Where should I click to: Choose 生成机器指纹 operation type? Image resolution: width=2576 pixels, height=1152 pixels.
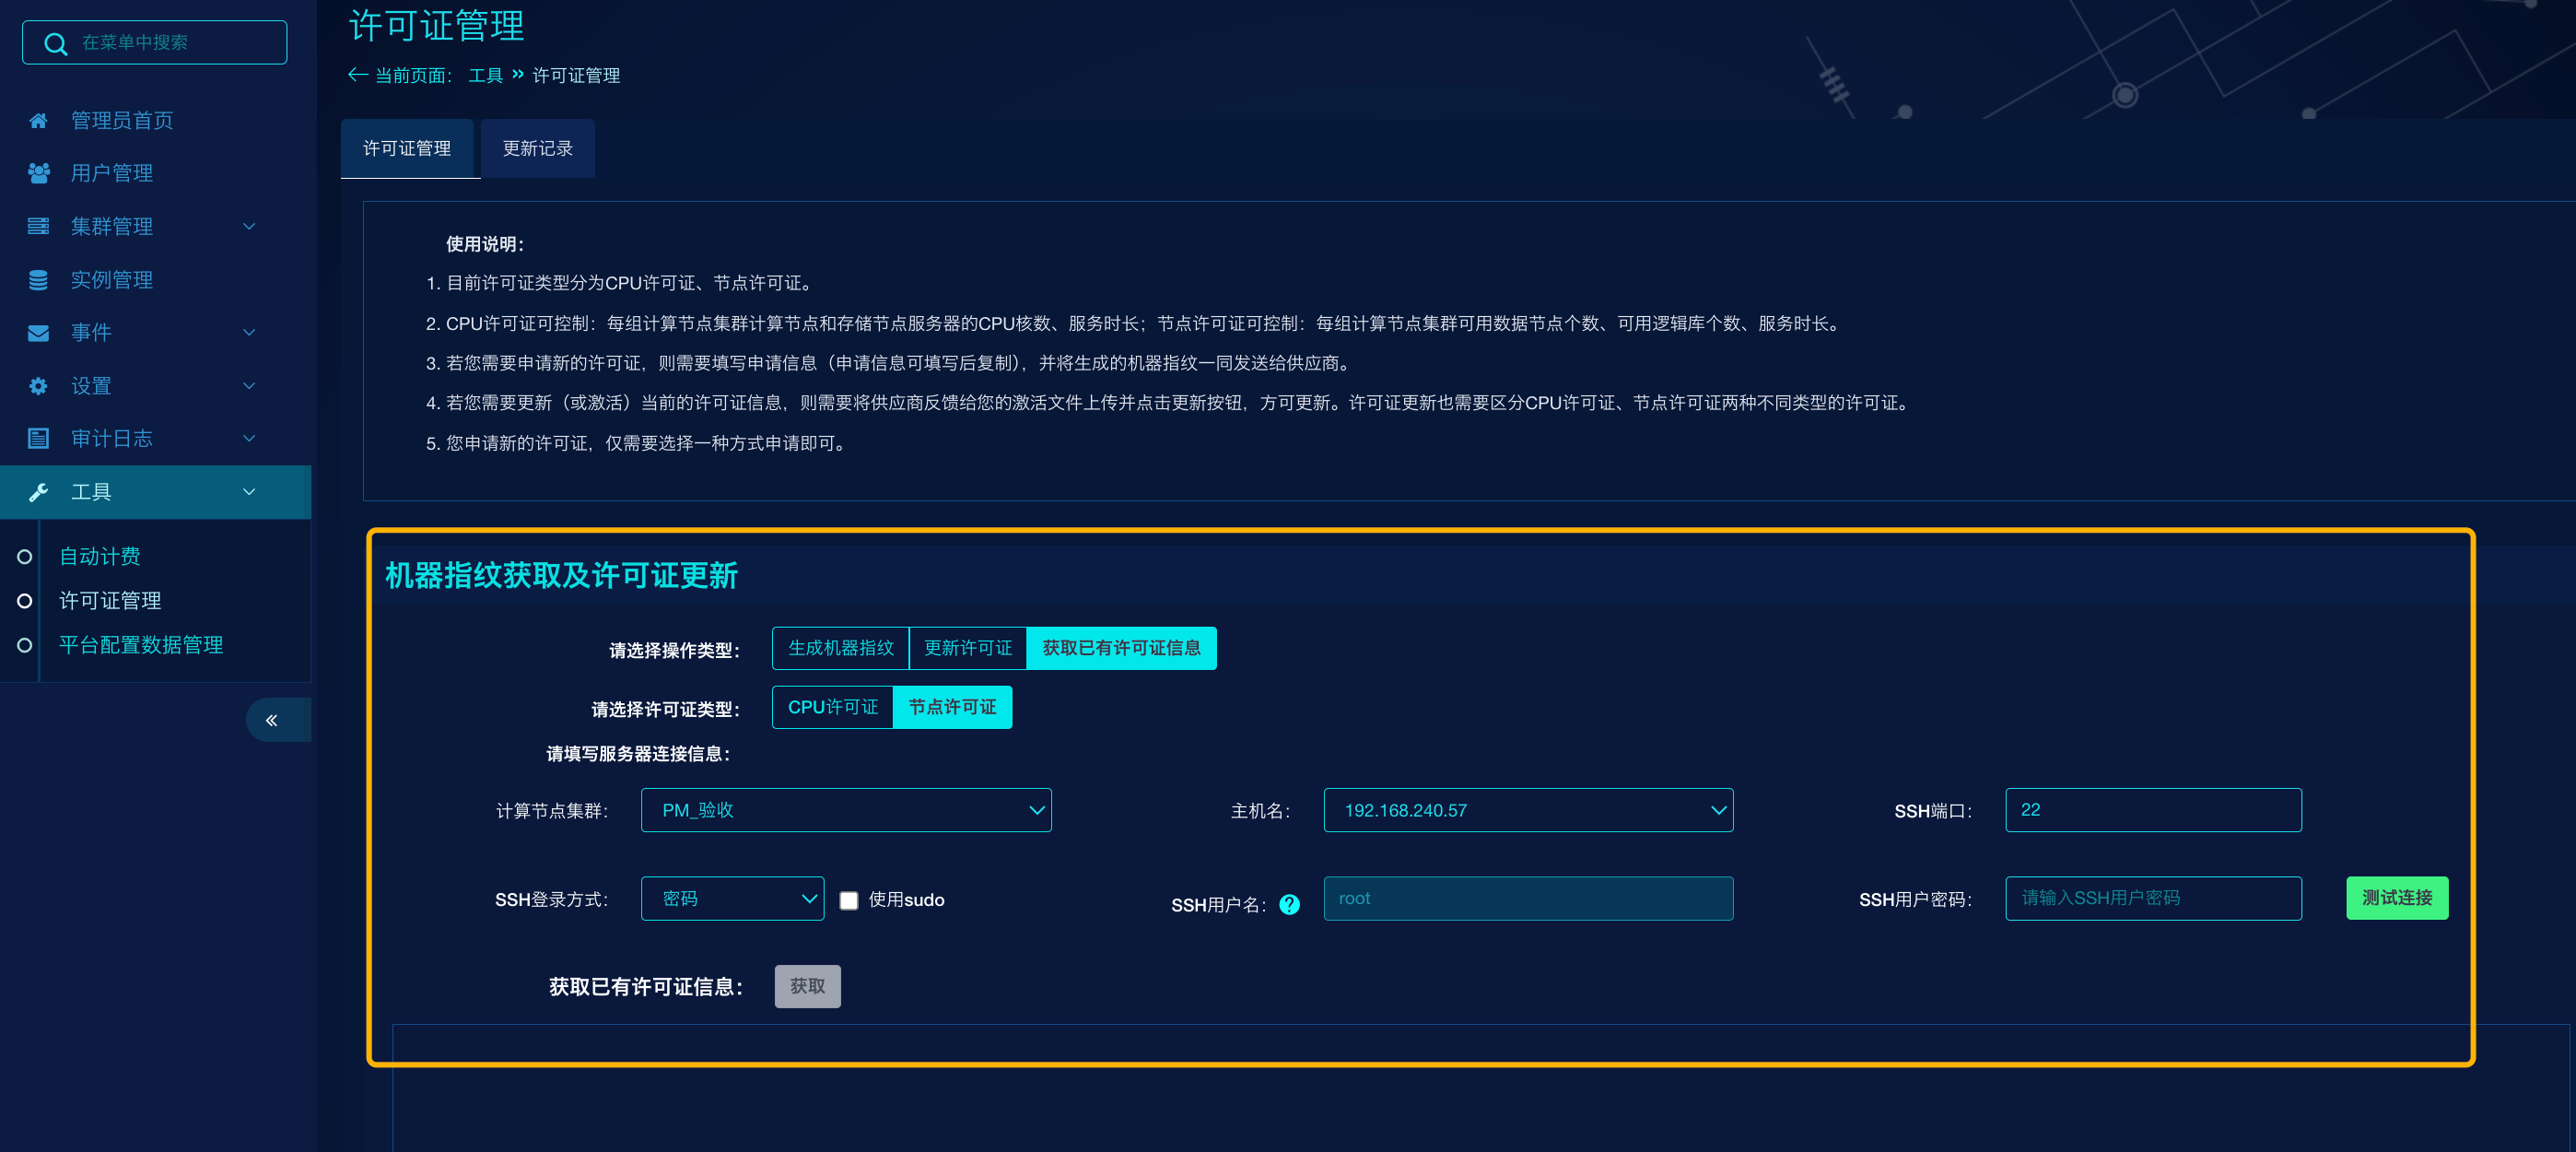point(840,648)
